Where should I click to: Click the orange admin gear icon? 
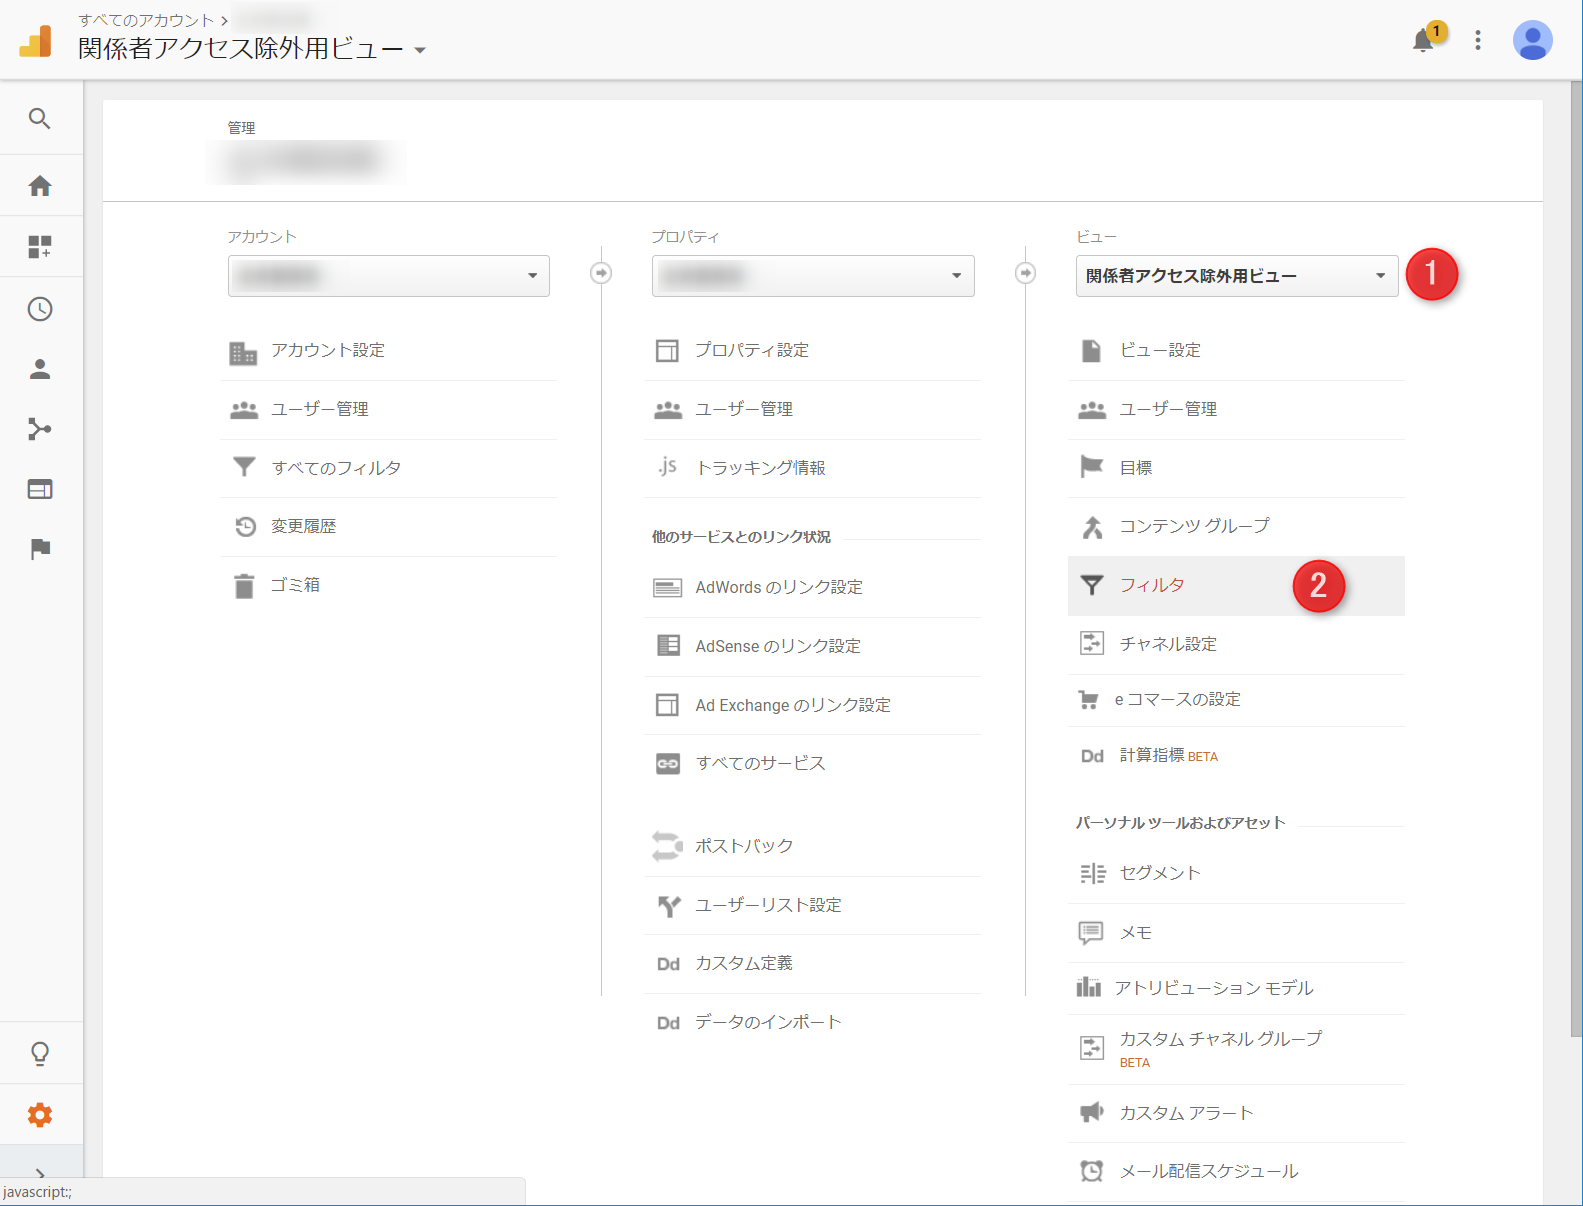[40, 1115]
